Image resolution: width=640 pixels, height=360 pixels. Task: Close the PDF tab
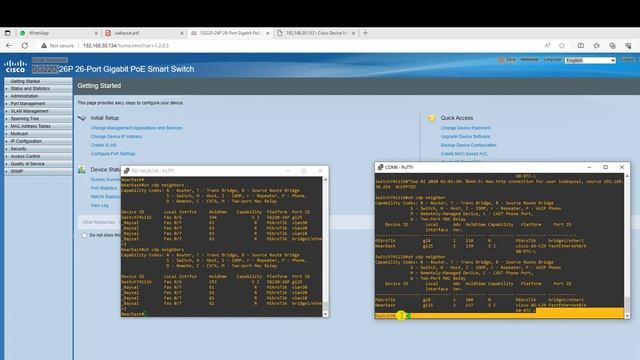(182, 33)
